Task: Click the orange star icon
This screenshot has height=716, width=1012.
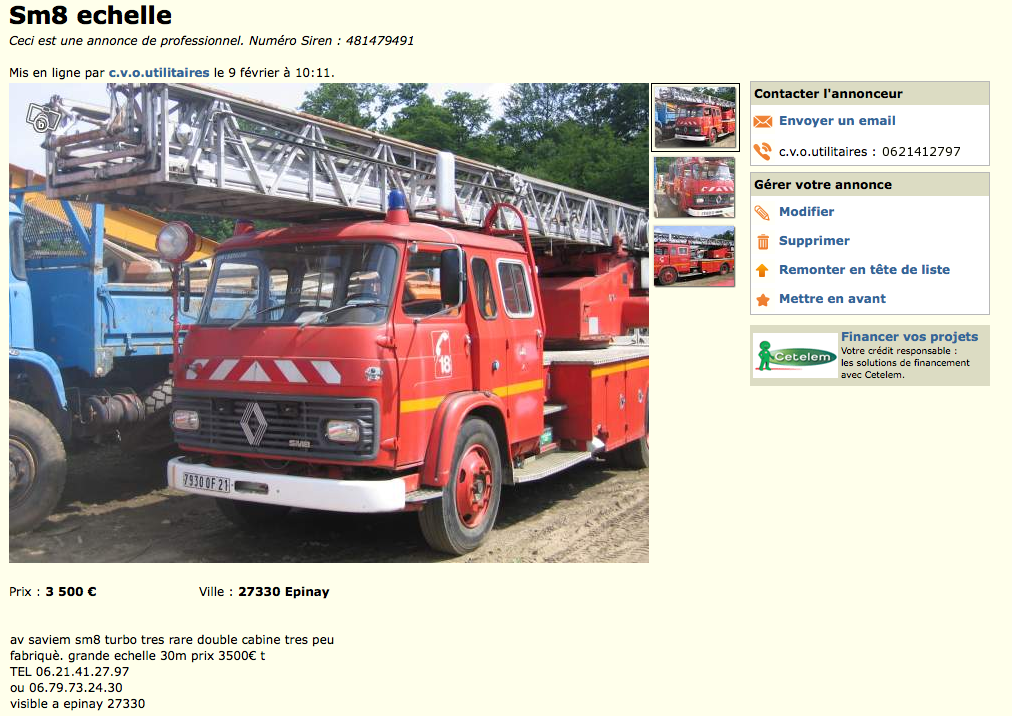Action: tap(763, 300)
